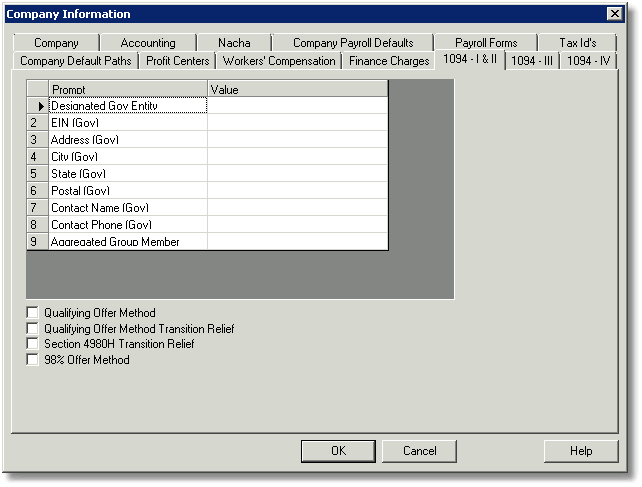642x487 pixels.
Task: Select the Nacha tab
Action: pos(234,43)
